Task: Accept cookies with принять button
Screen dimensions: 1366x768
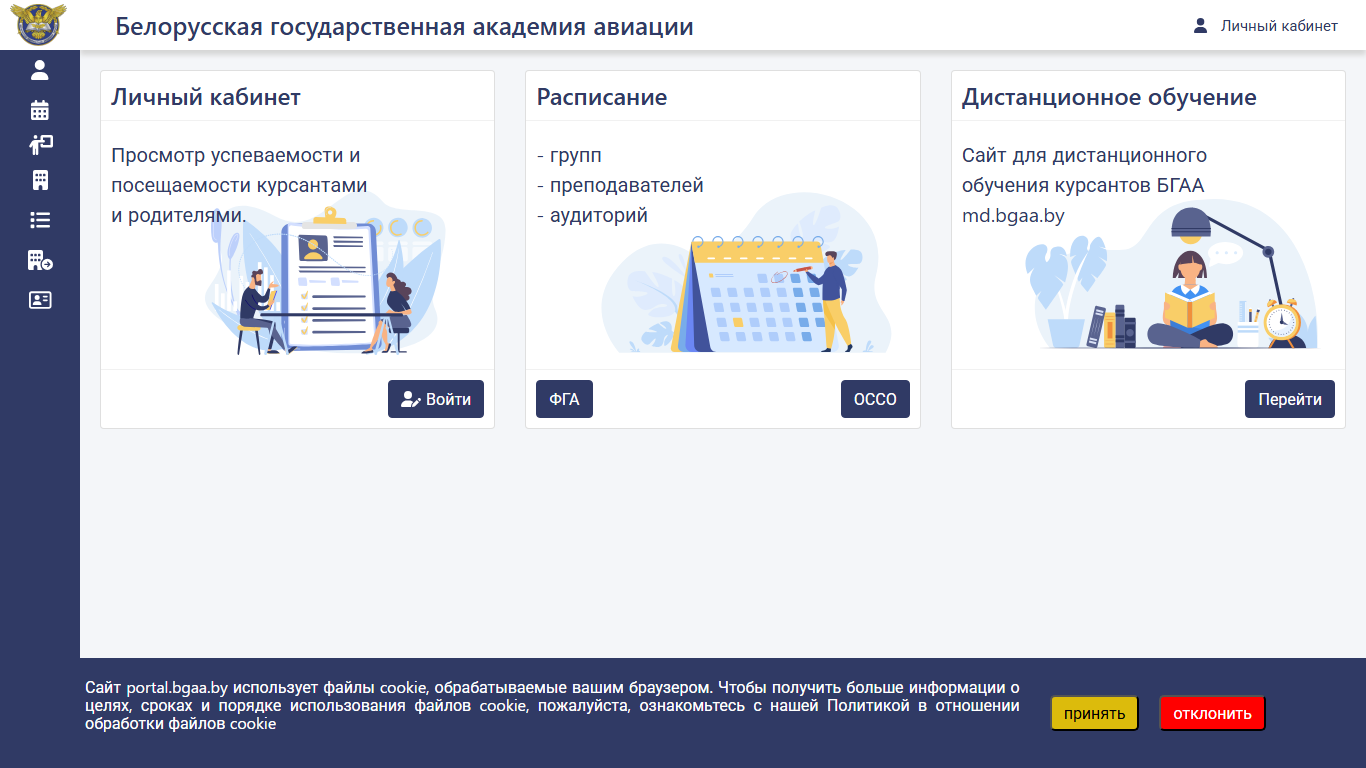Action: pyautogui.click(x=1094, y=713)
